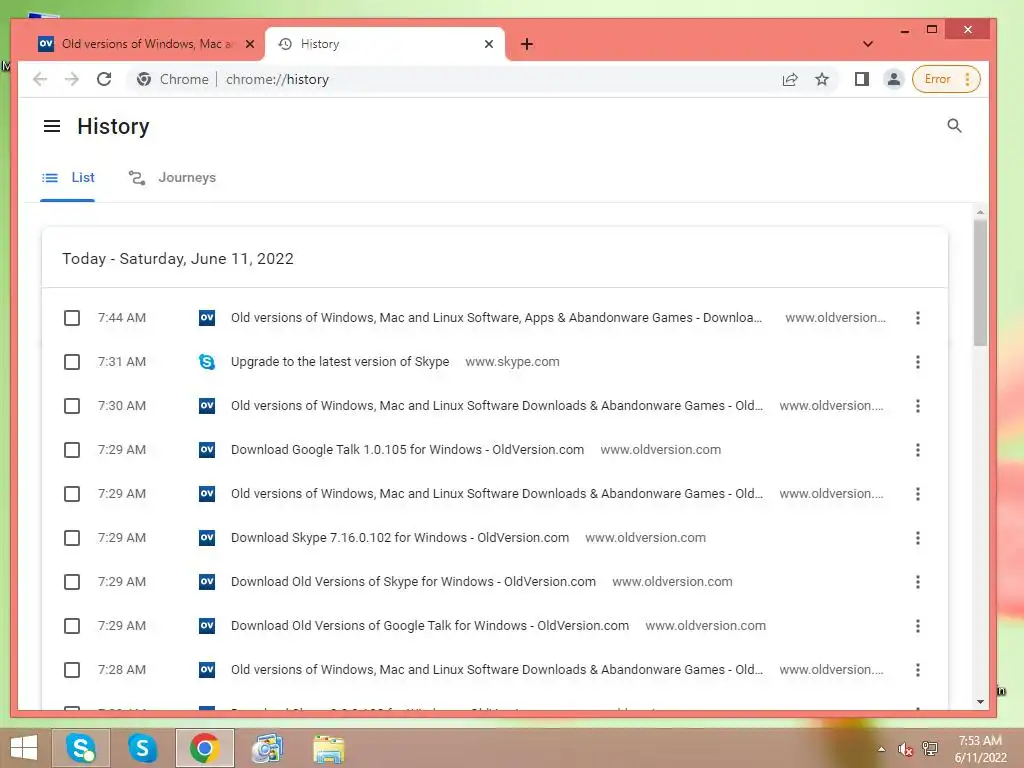This screenshot has width=1024, height=768.
Task: Open the second Skype taskbar icon
Action: 142,748
